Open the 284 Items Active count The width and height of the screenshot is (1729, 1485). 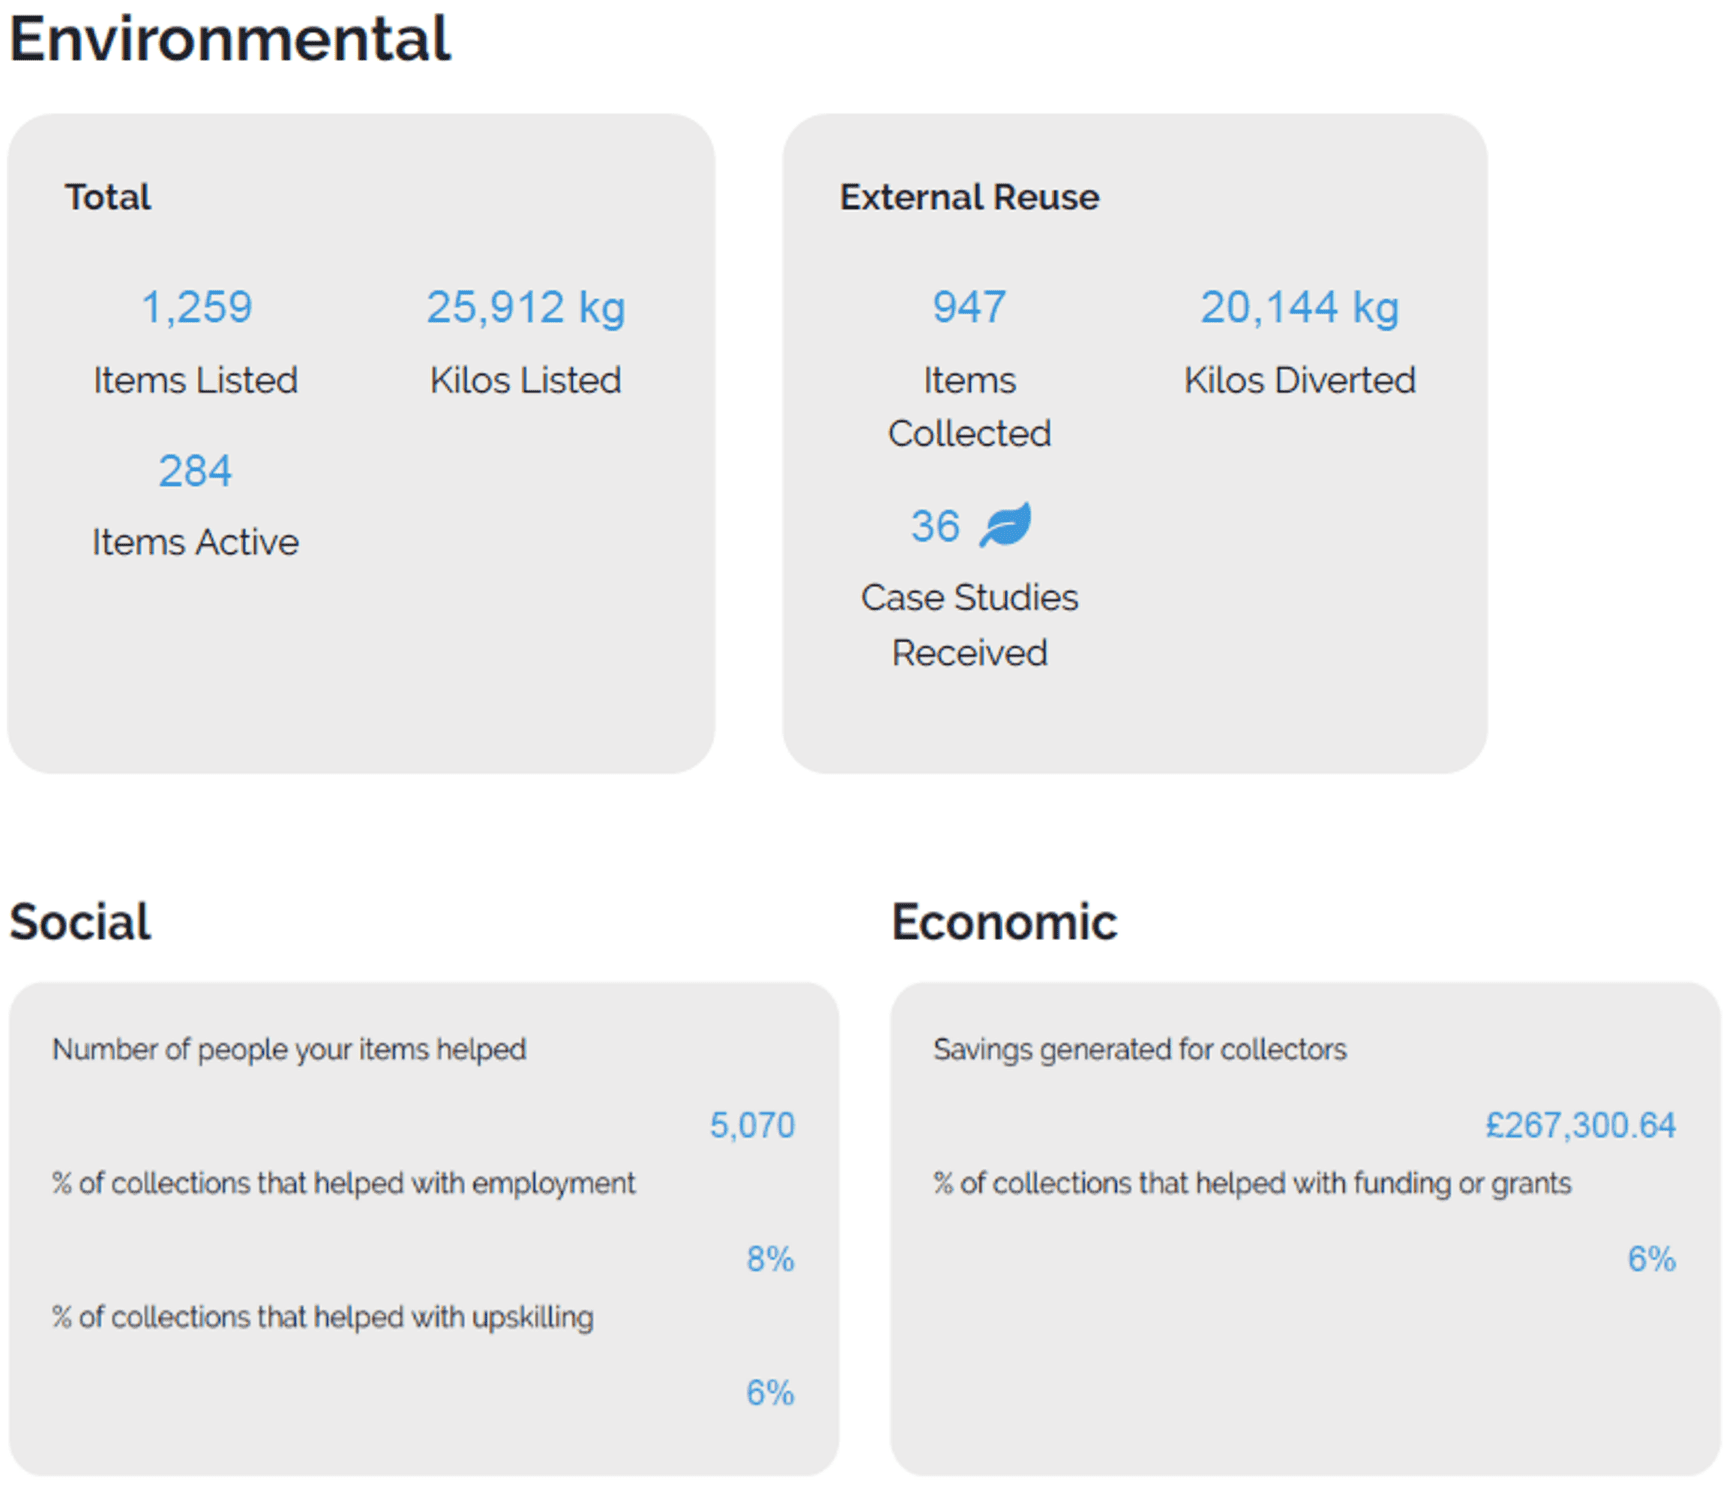[x=195, y=471]
